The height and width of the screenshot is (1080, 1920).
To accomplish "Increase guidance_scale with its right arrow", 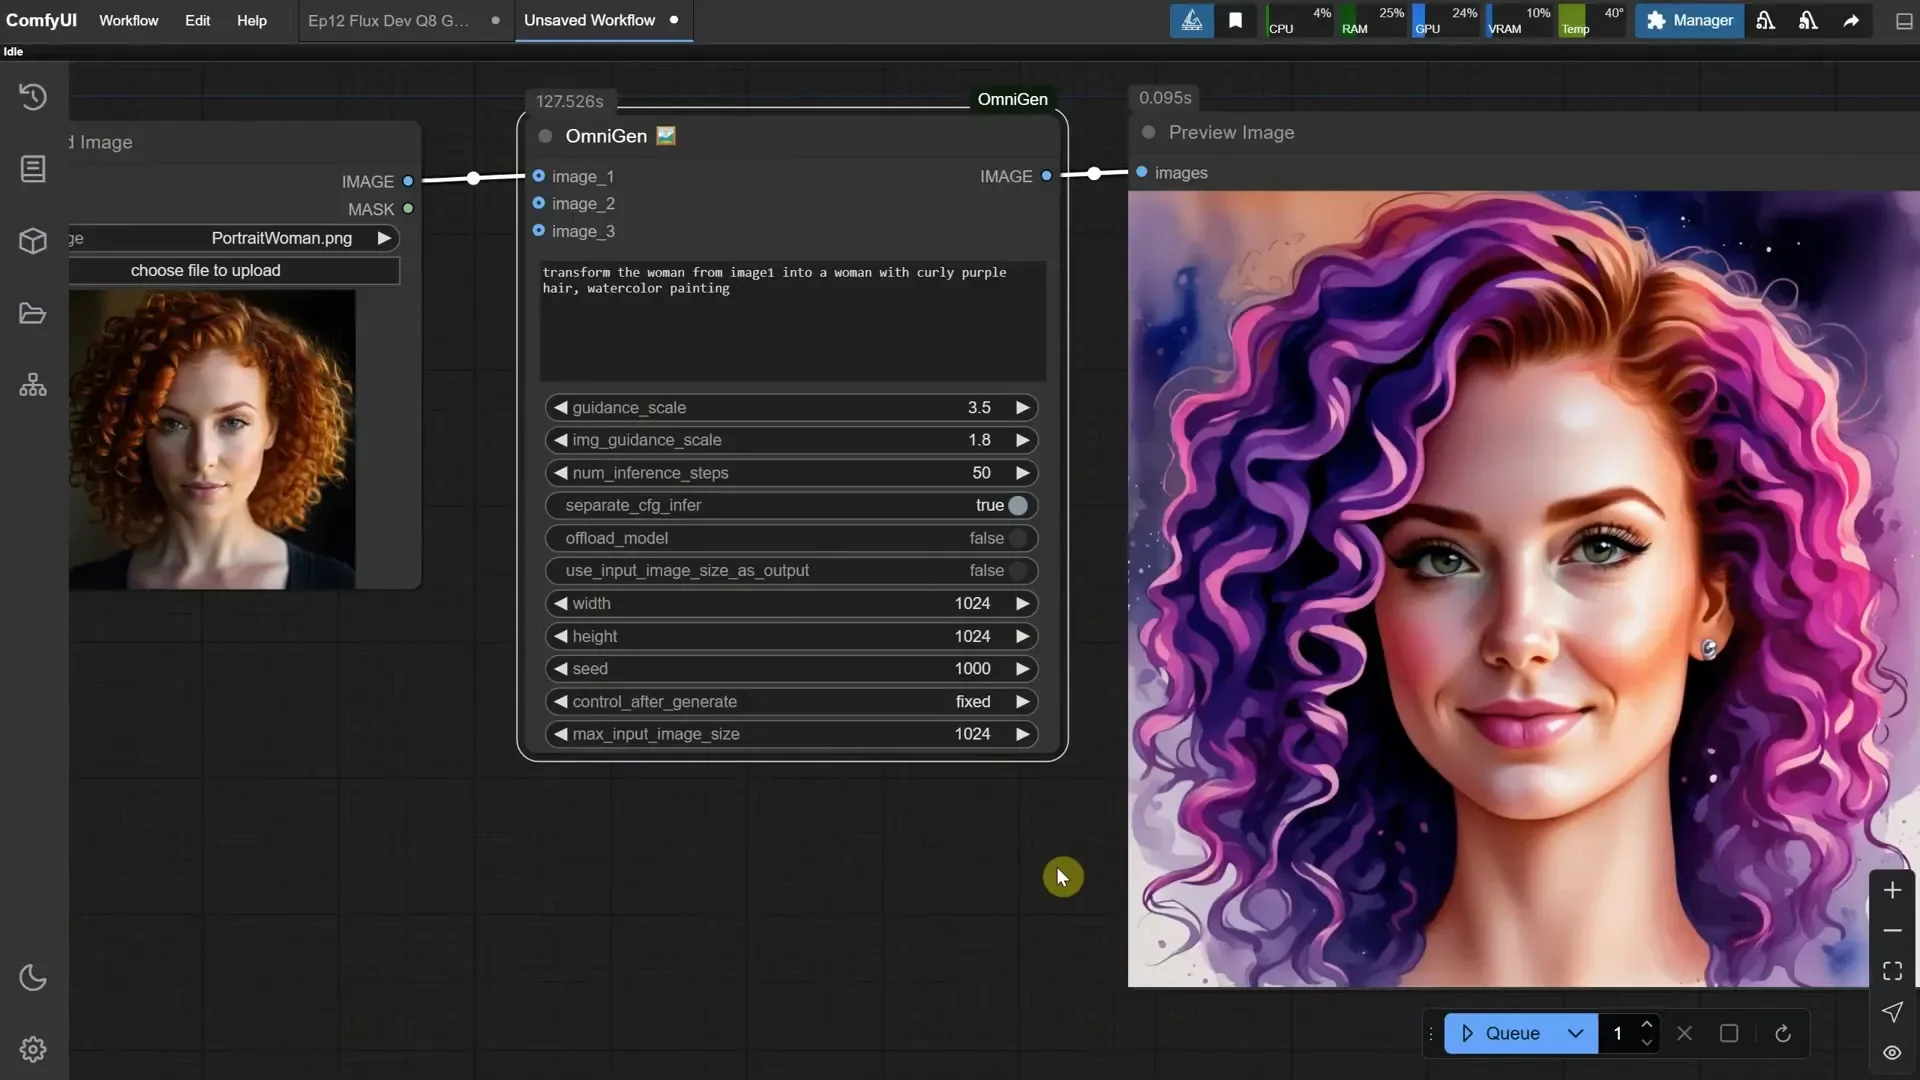I will point(1022,407).
